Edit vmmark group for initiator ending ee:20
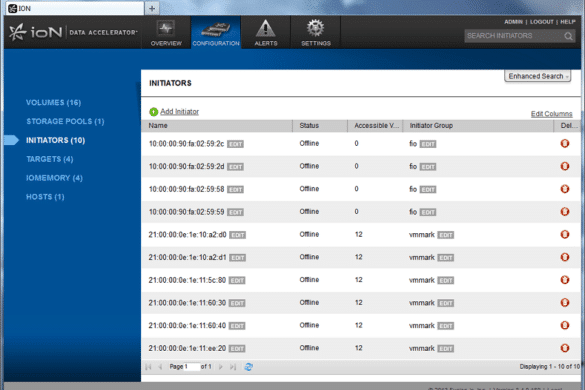Image resolution: width=585 pixels, height=390 pixels. coord(446,349)
